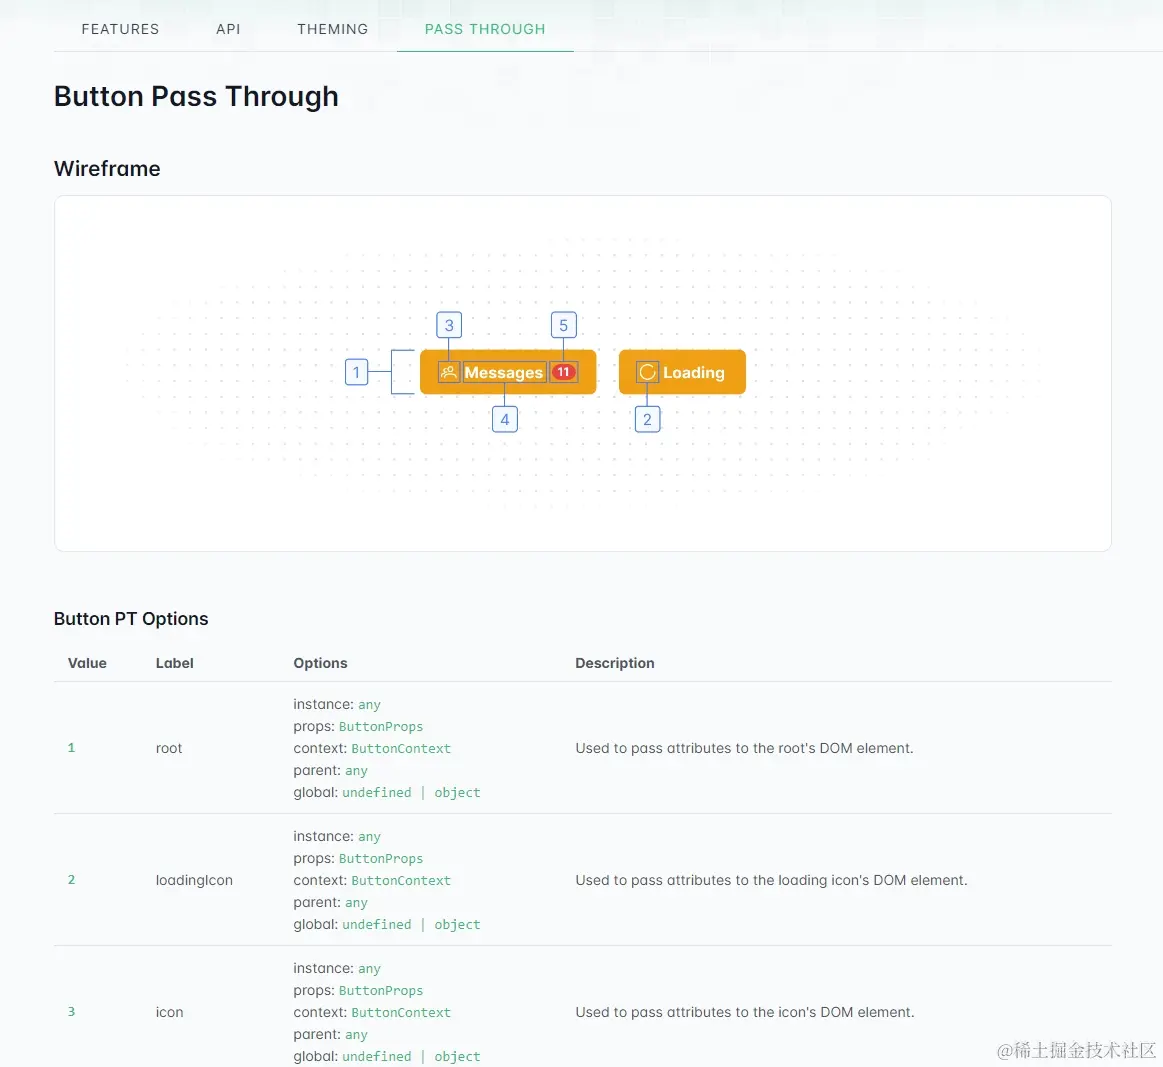Click ButtonContext in the icon row
Screen dimensions: 1163x1067
coord(401,1012)
